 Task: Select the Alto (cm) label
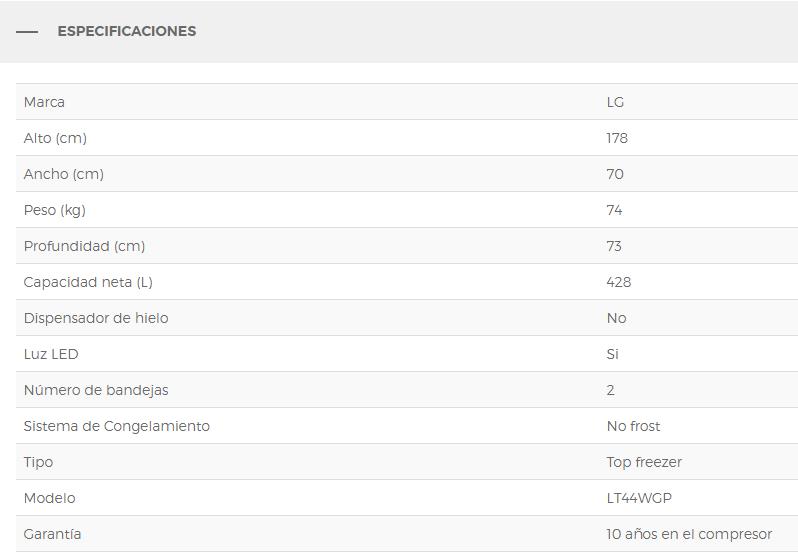[55, 138]
